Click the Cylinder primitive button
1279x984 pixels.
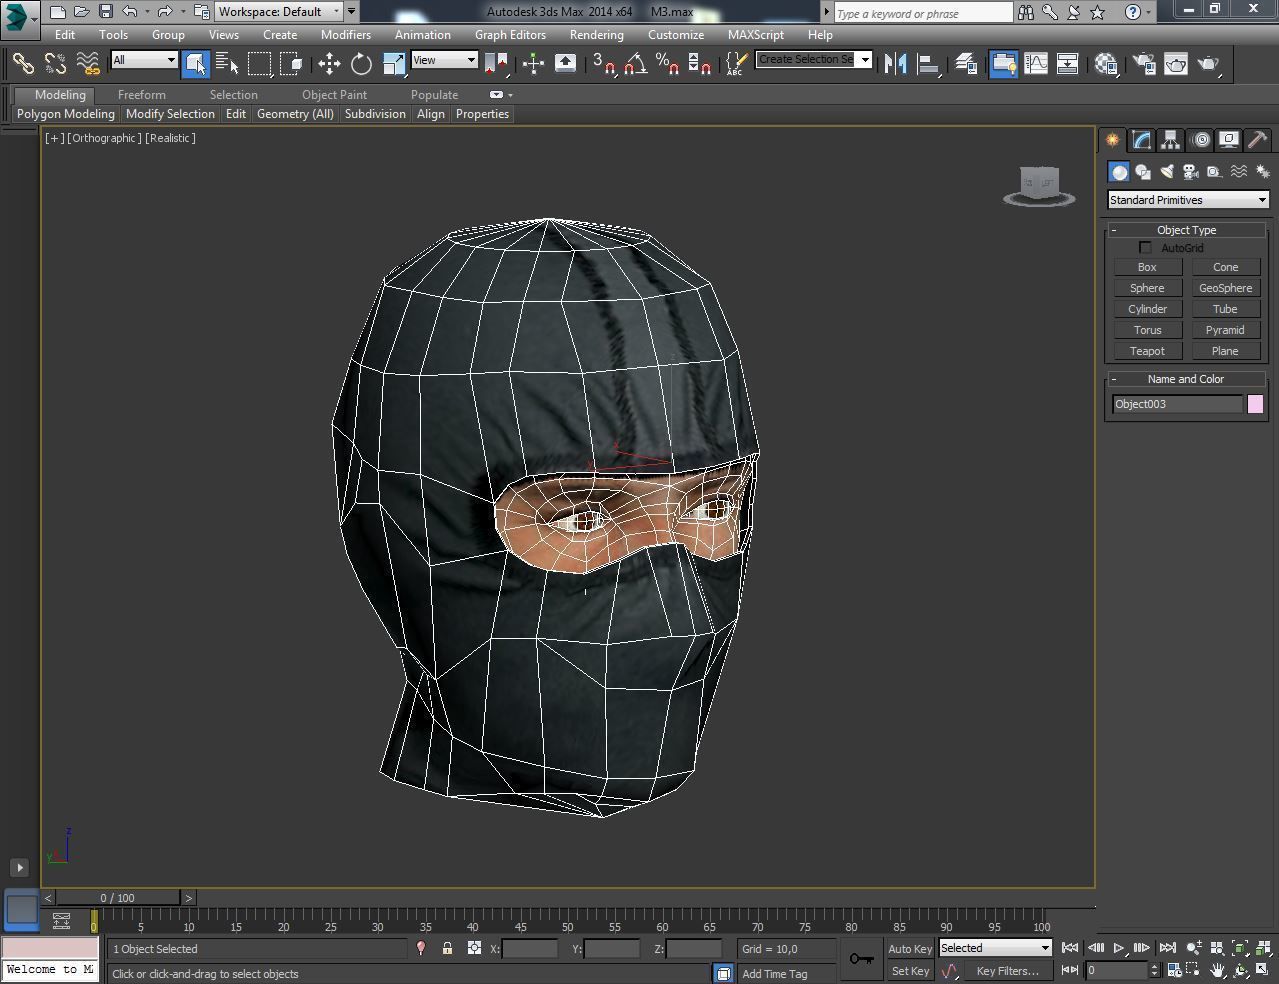(x=1147, y=309)
